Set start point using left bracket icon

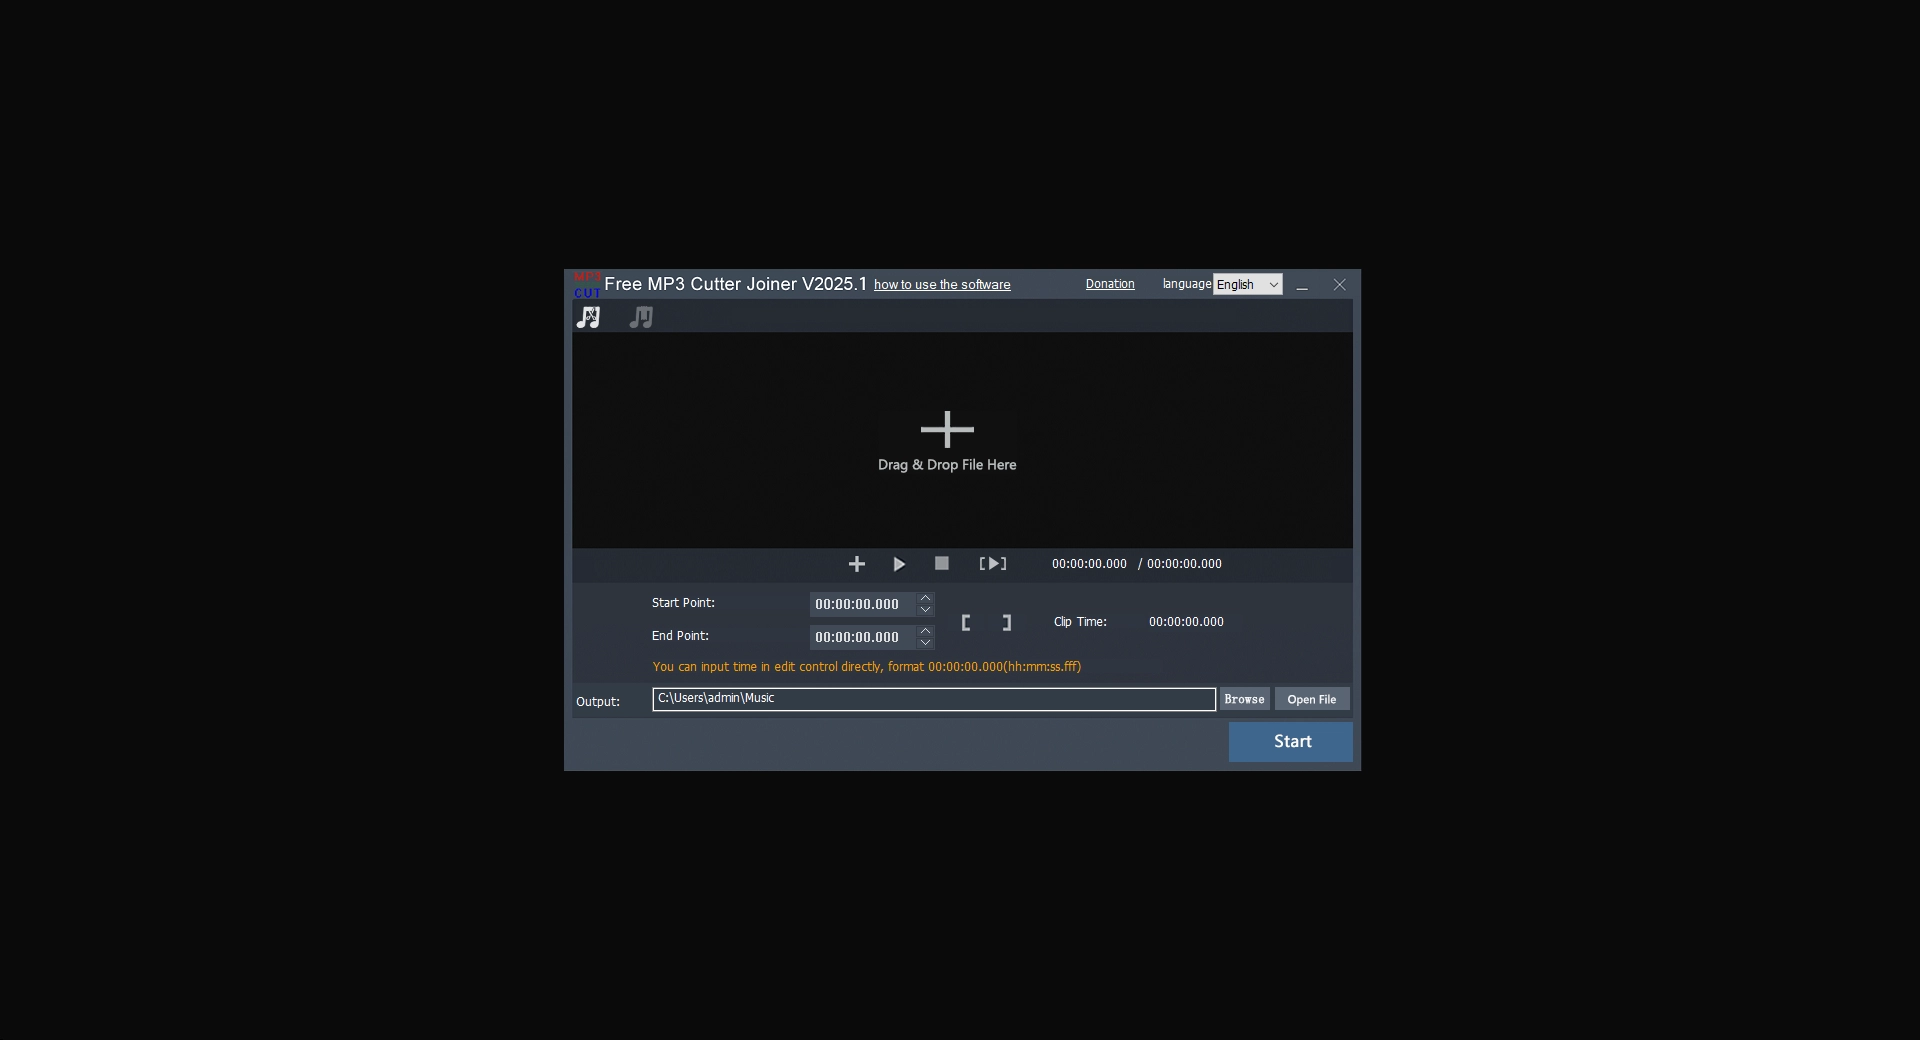(x=966, y=622)
